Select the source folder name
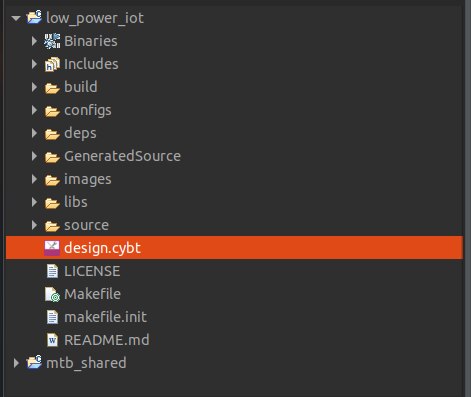This screenshot has height=397, width=471. 86,226
